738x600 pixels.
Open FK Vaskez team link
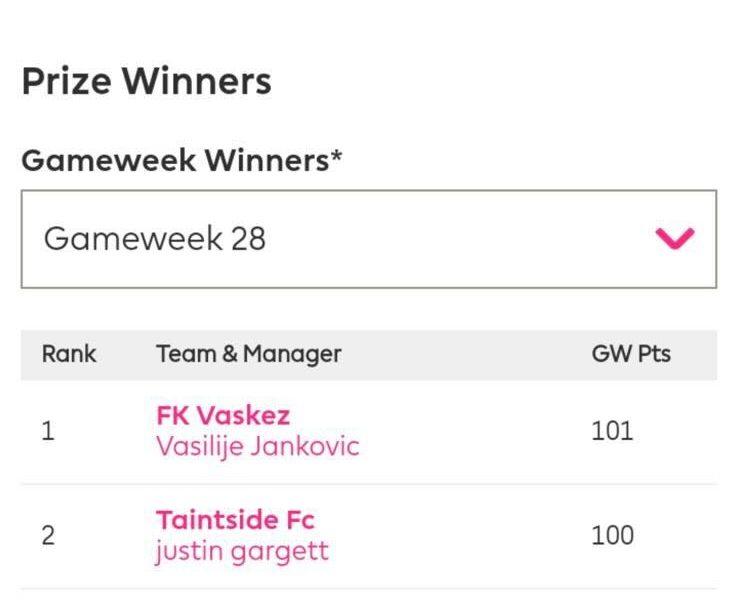(x=223, y=416)
